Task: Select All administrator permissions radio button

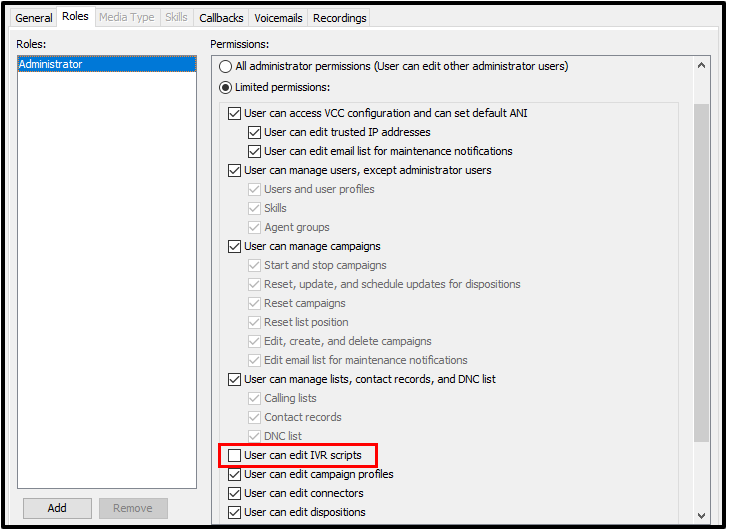Action: point(226,67)
